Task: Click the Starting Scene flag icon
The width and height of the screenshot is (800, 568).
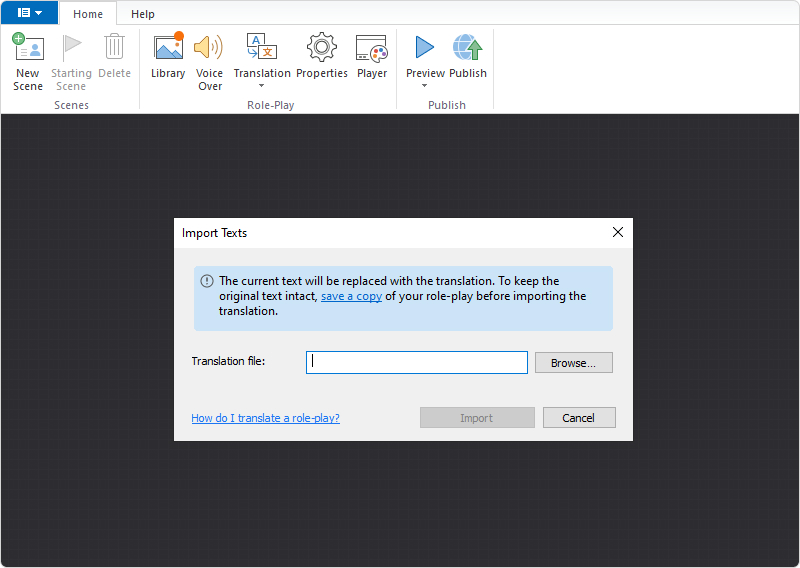Action: click(71, 48)
